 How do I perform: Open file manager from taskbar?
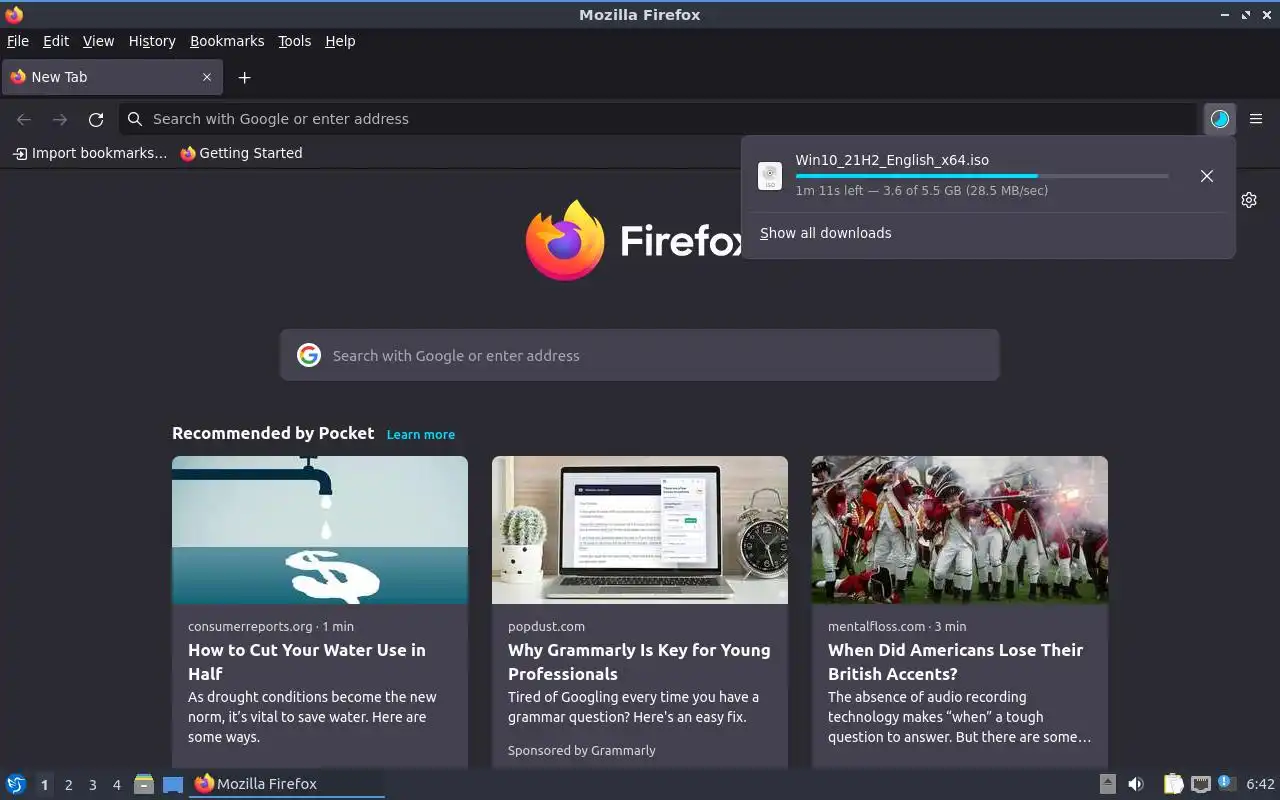(x=144, y=784)
